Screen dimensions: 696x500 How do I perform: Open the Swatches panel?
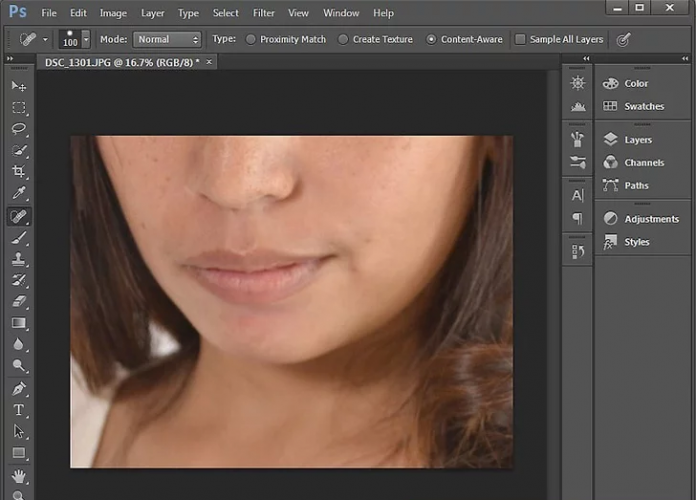[x=643, y=106]
